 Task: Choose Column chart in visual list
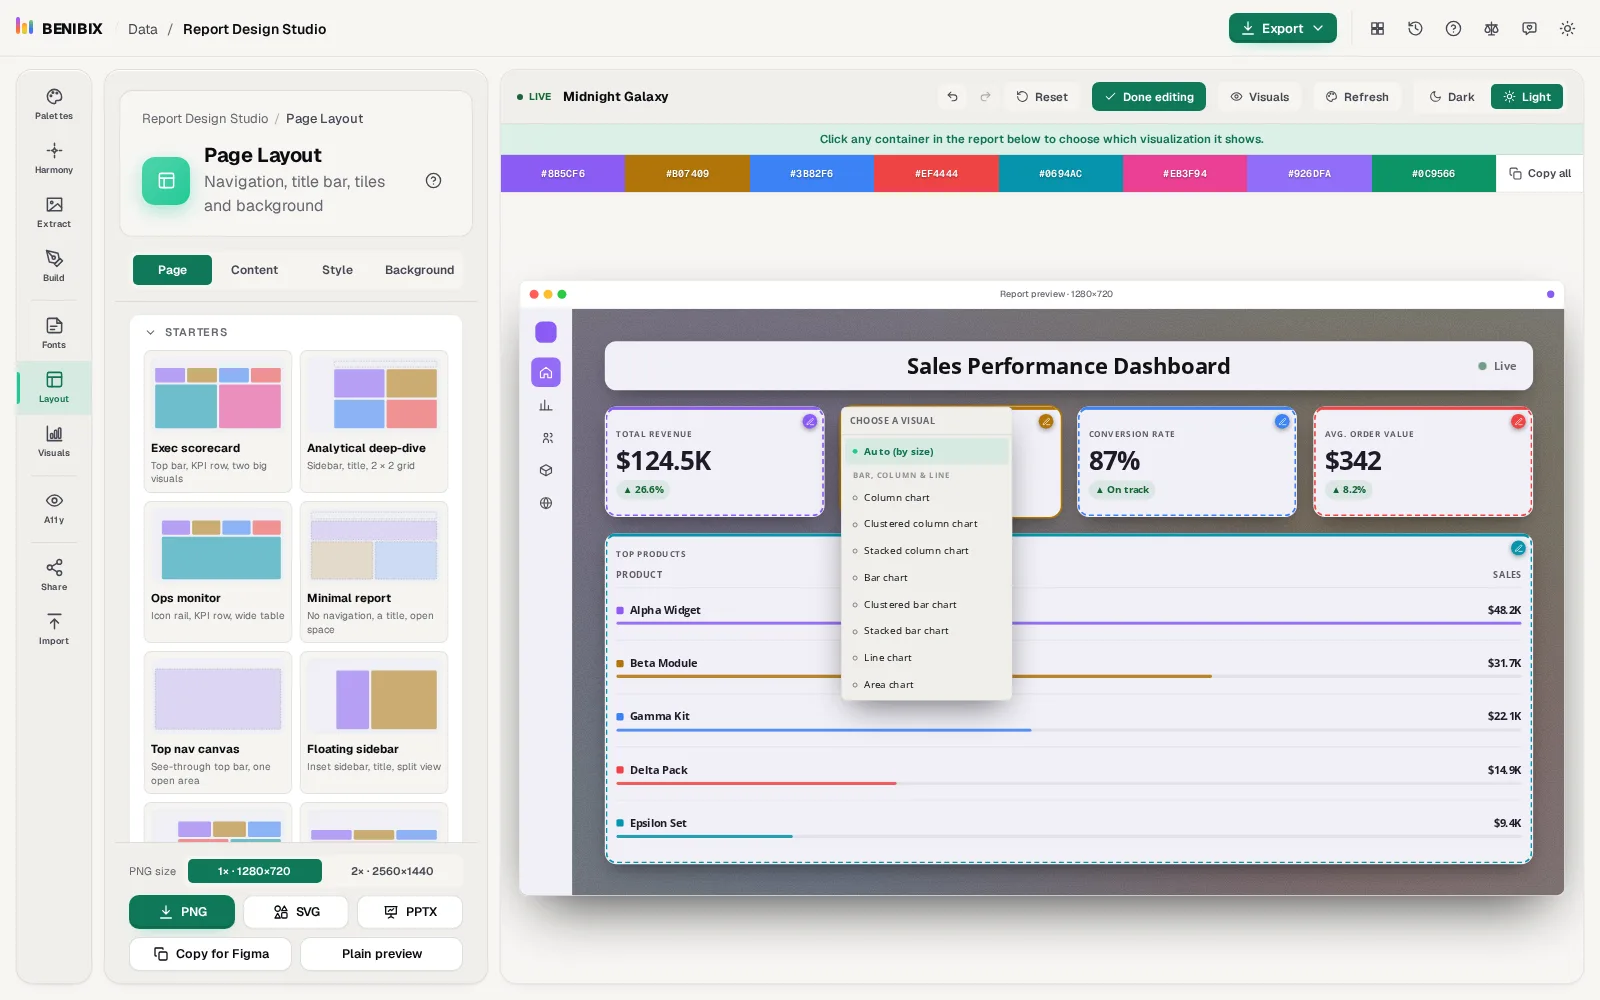pyautogui.click(x=927, y=498)
